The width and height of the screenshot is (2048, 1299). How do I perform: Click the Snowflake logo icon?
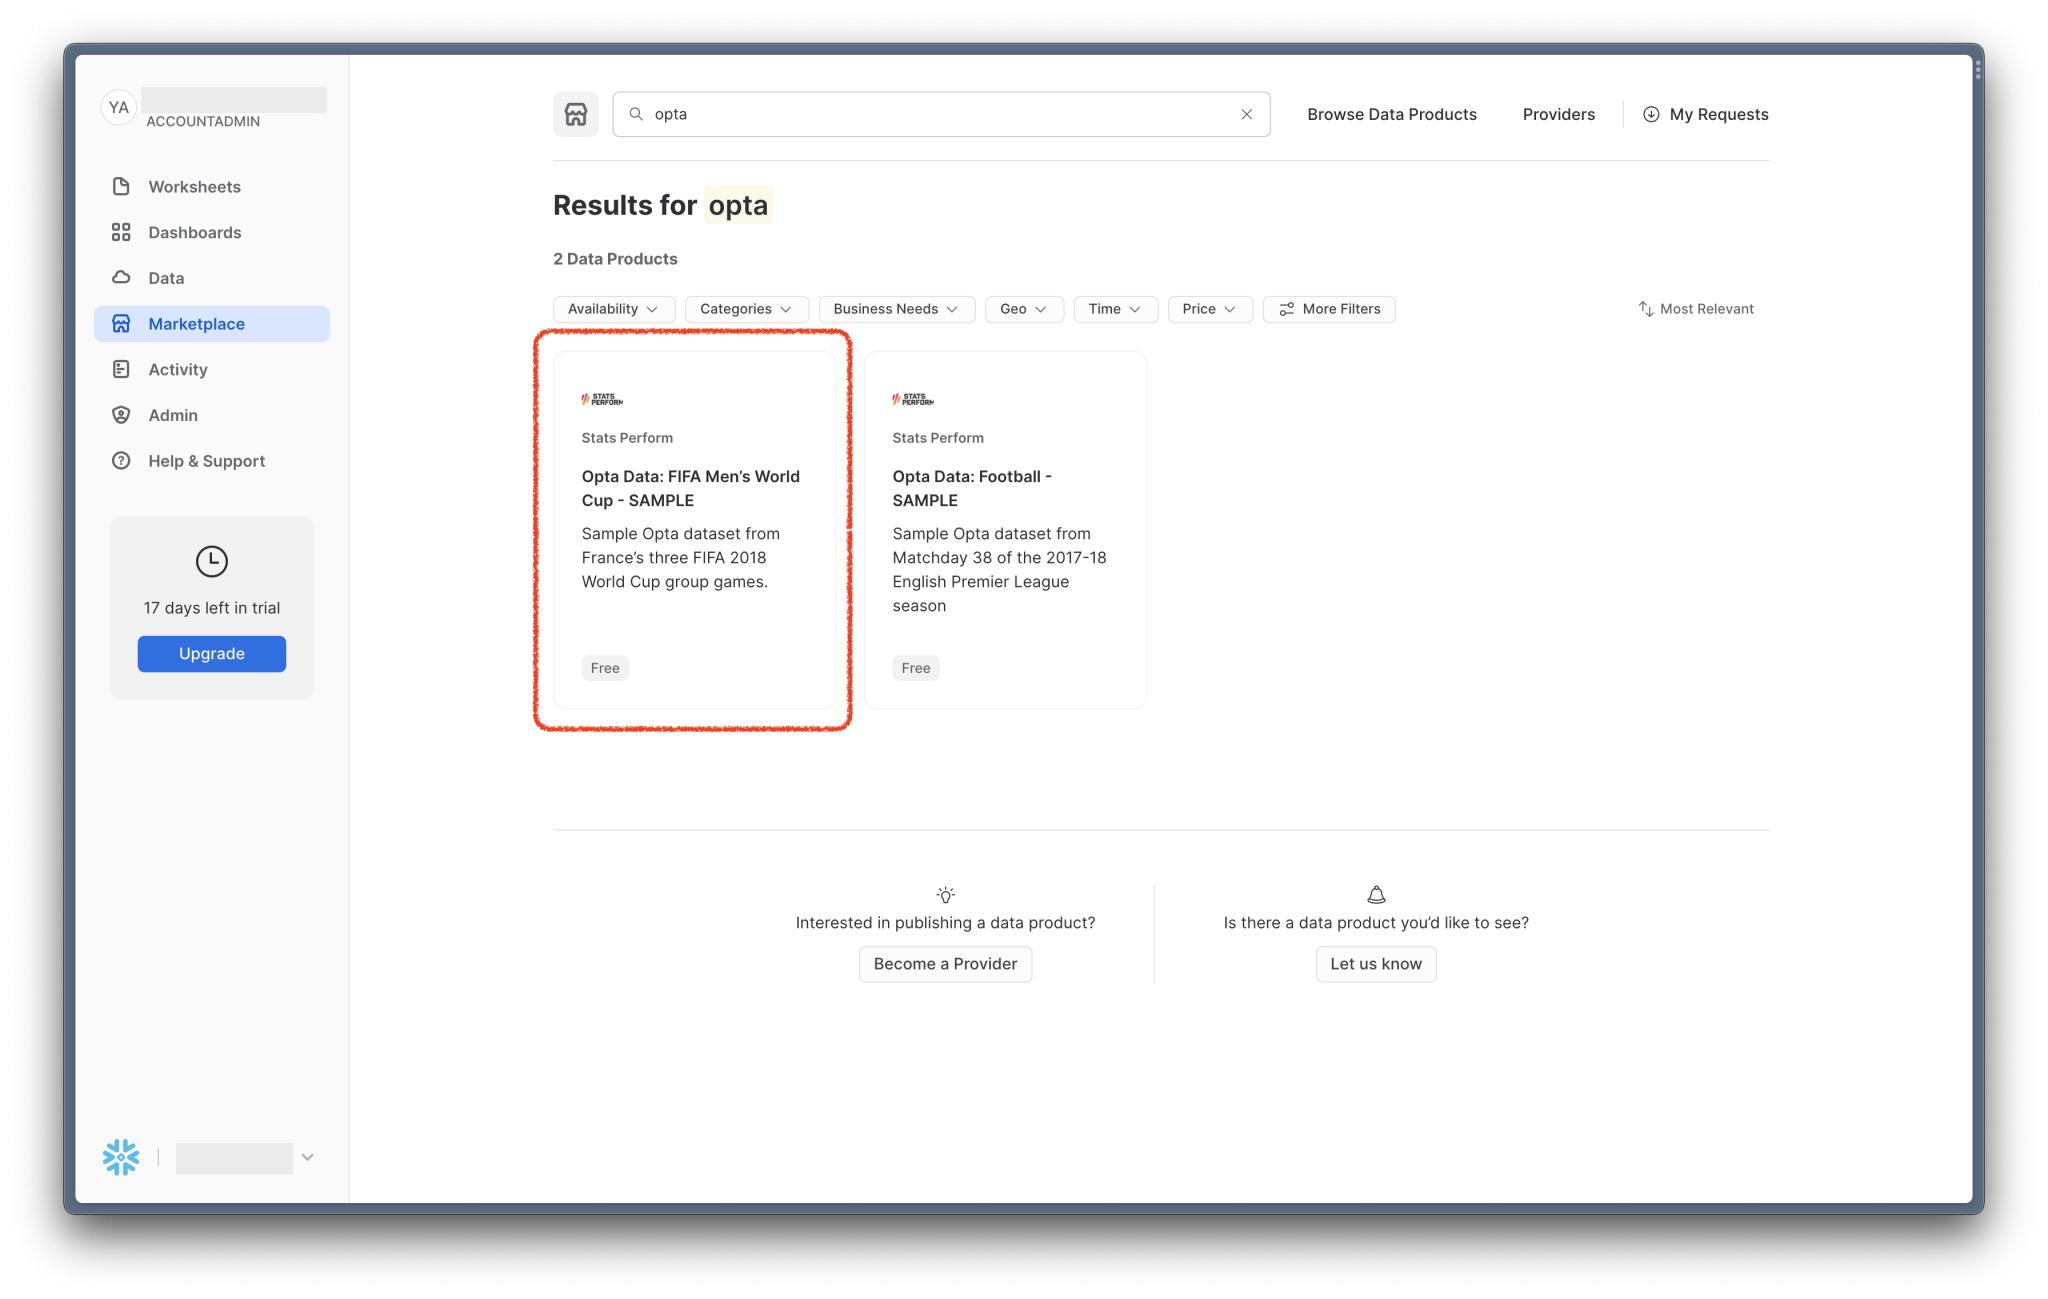(121, 1157)
